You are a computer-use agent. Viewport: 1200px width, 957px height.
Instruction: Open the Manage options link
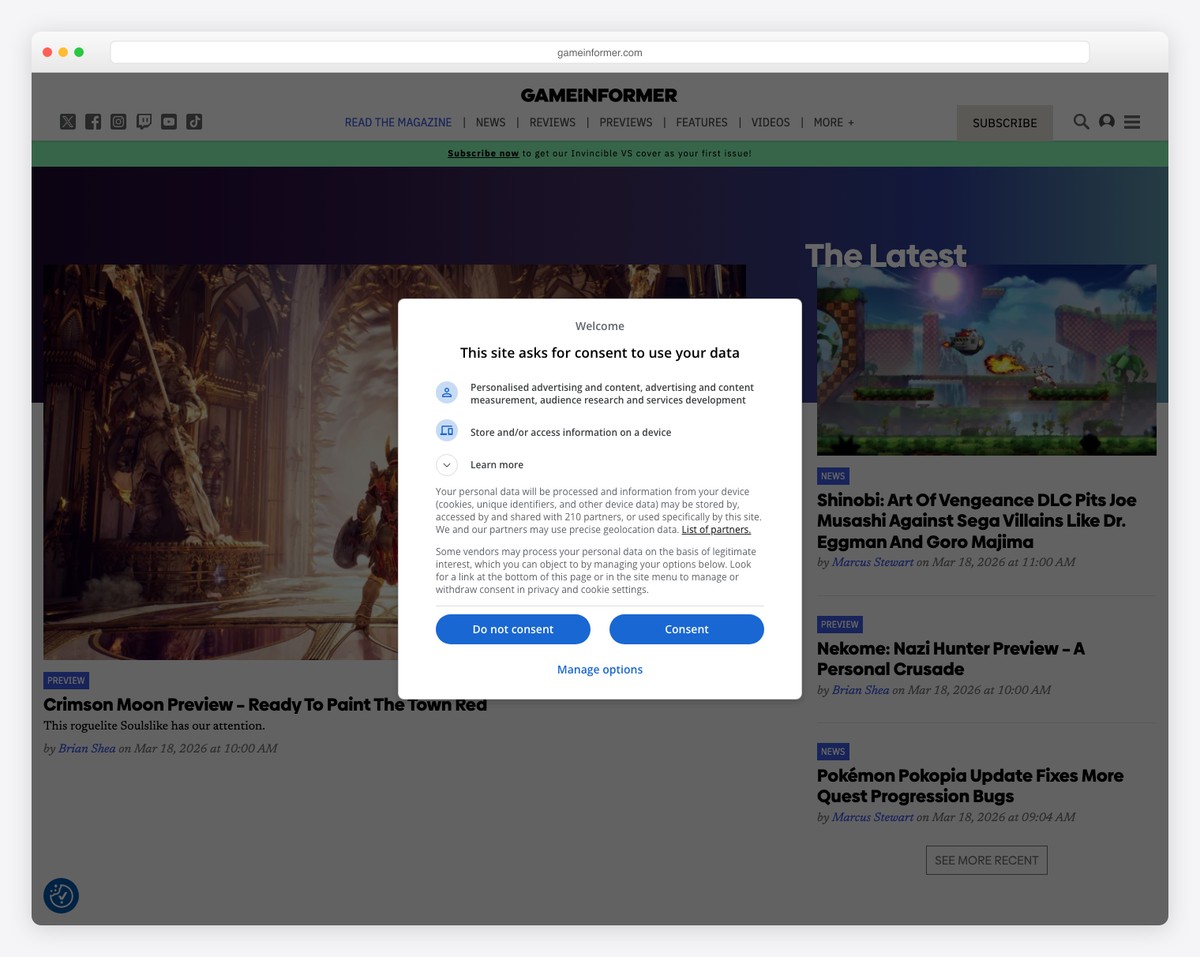(600, 670)
